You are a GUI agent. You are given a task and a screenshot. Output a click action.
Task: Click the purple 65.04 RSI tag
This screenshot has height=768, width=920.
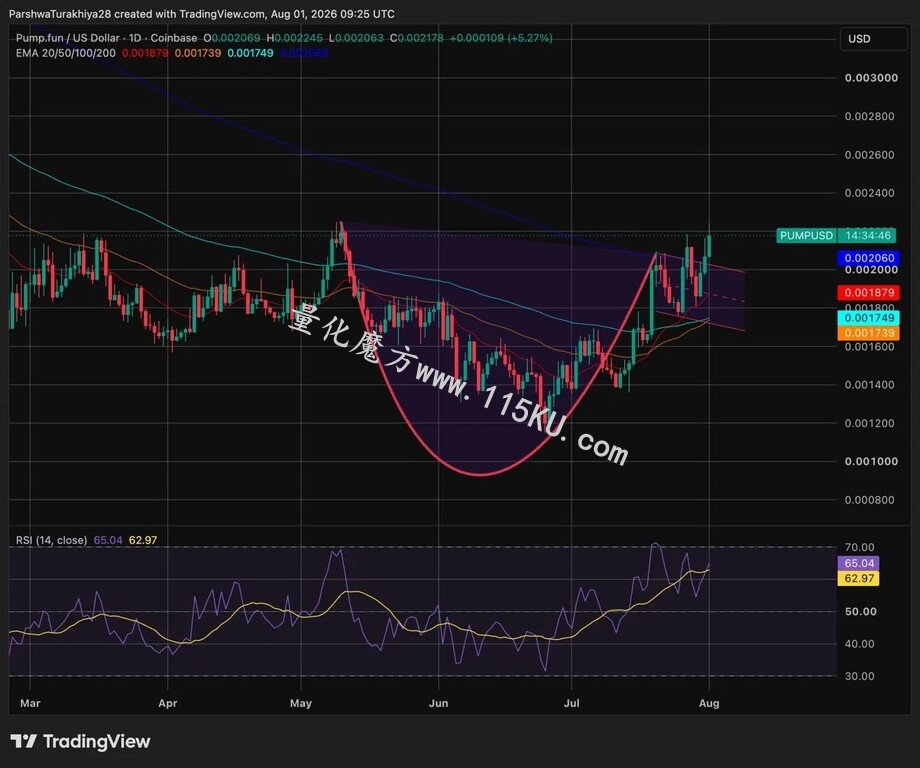[858, 563]
